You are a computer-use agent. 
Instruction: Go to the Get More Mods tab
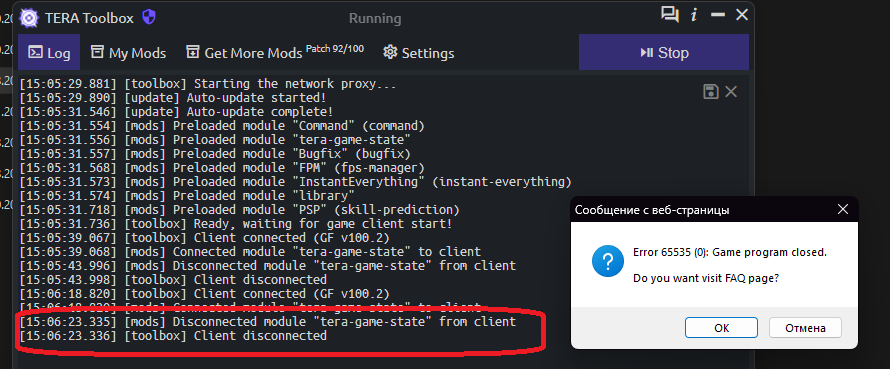click(x=275, y=53)
